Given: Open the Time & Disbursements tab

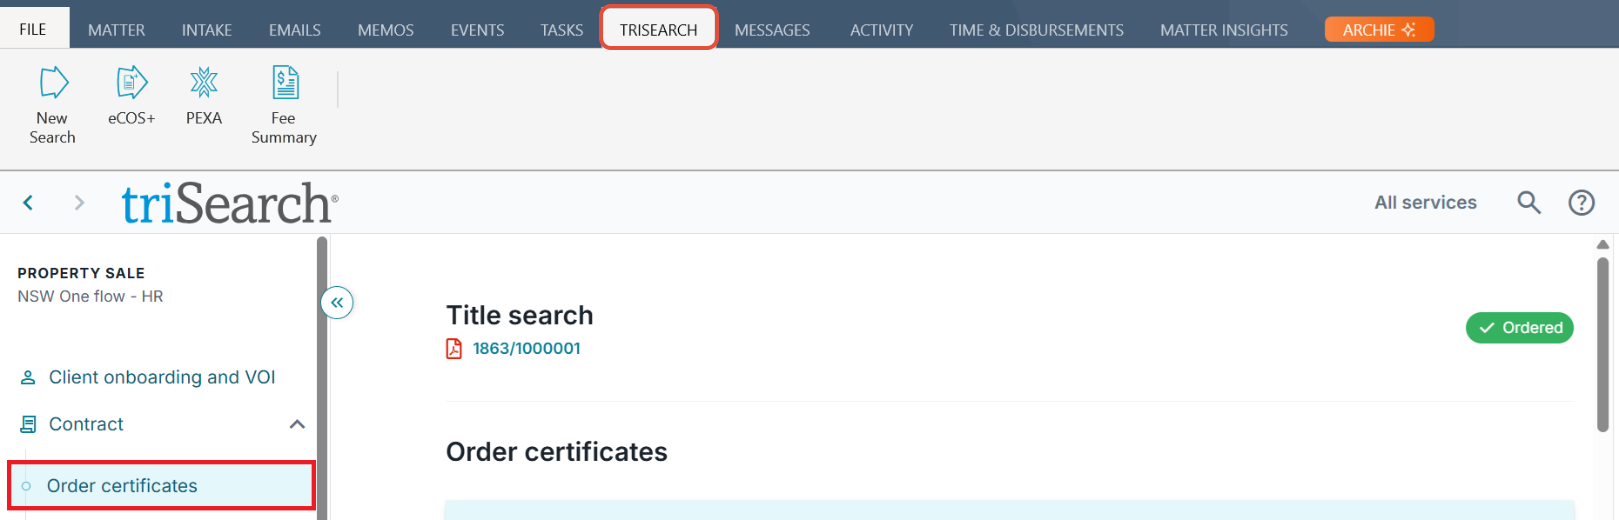Looking at the screenshot, I should click(x=1036, y=30).
